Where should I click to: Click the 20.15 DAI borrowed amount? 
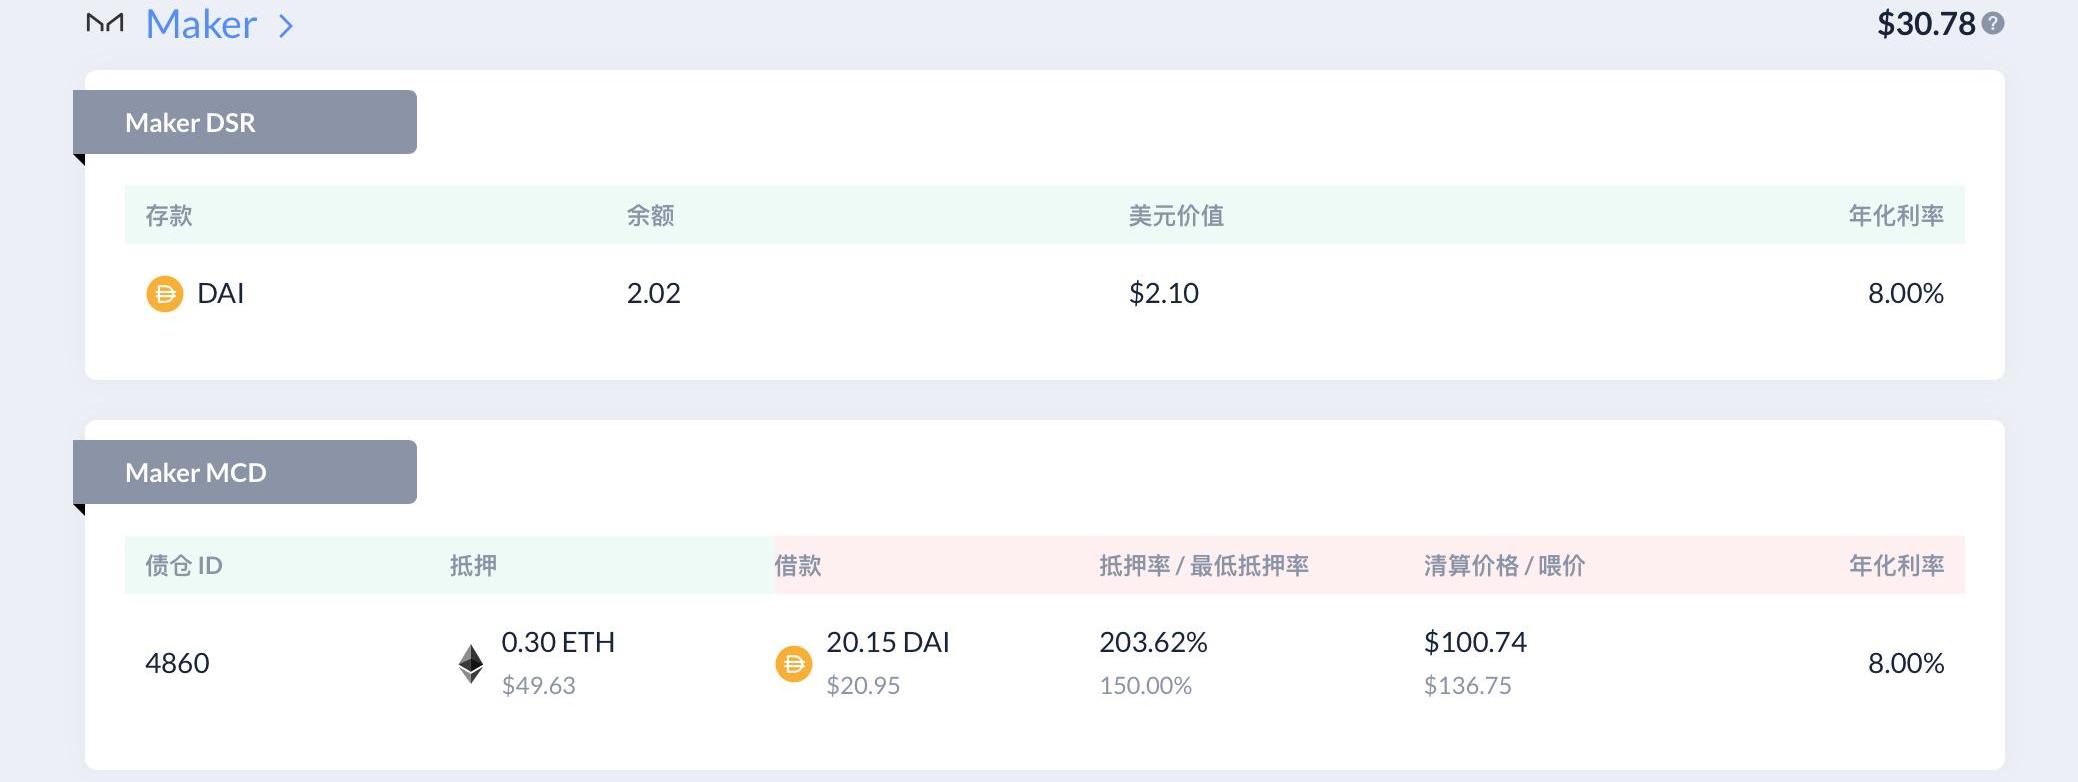pyautogui.click(x=888, y=642)
